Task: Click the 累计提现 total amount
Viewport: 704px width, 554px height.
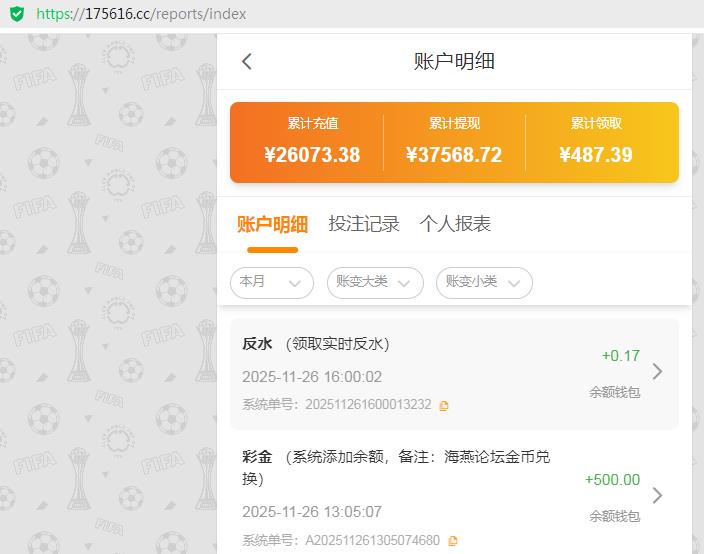Action: [x=454, y=155]
